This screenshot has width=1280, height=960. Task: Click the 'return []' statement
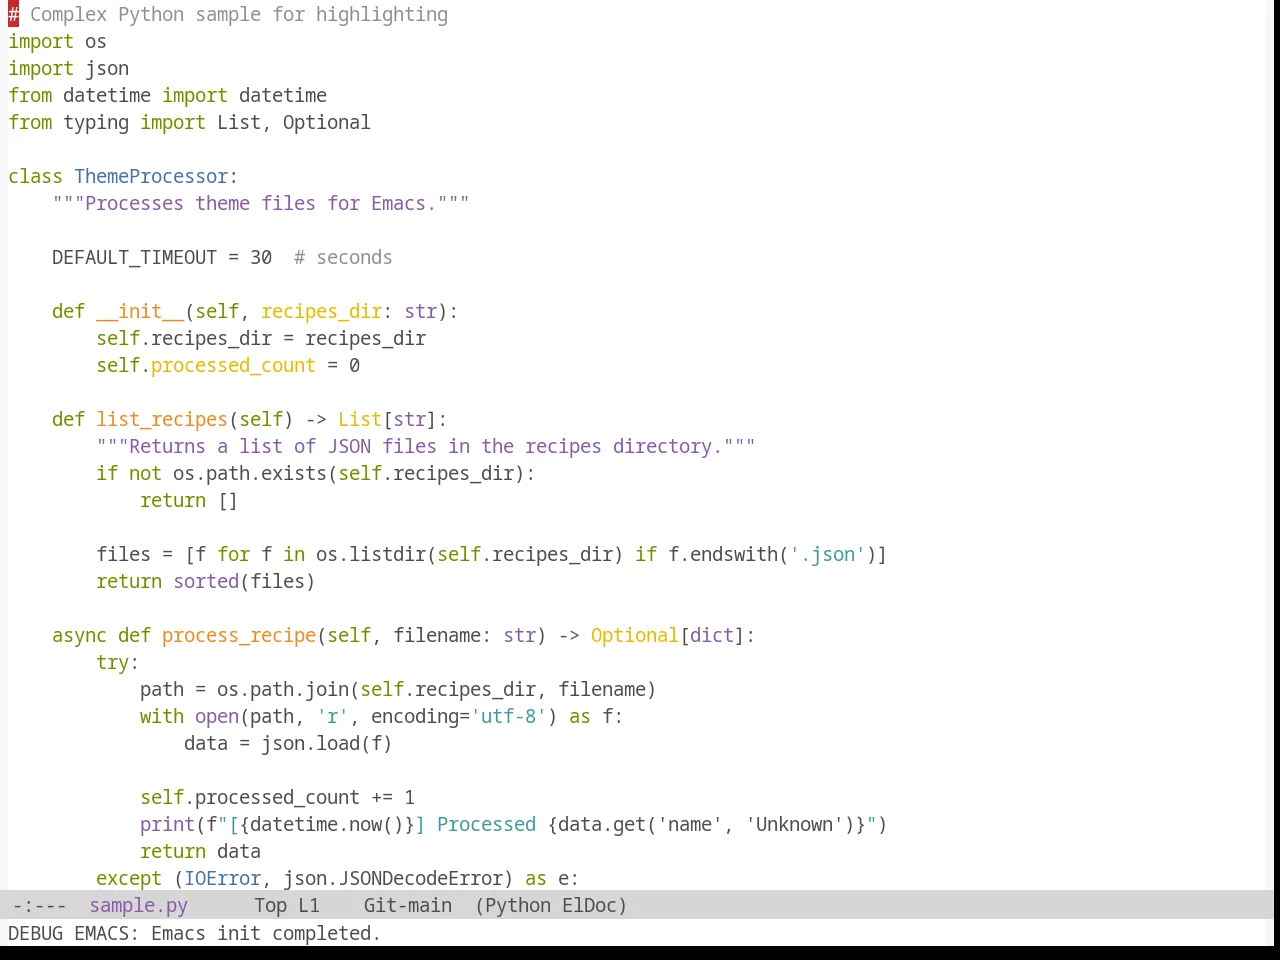(189, 501)
